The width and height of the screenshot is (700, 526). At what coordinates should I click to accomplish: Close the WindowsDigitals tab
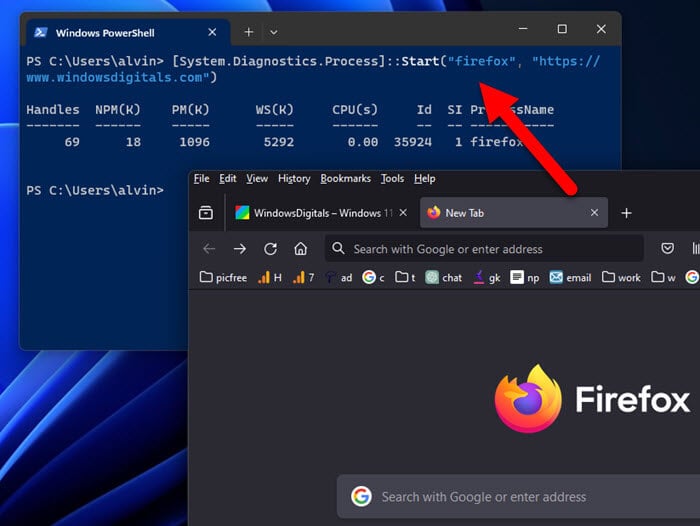coord(403,213)
